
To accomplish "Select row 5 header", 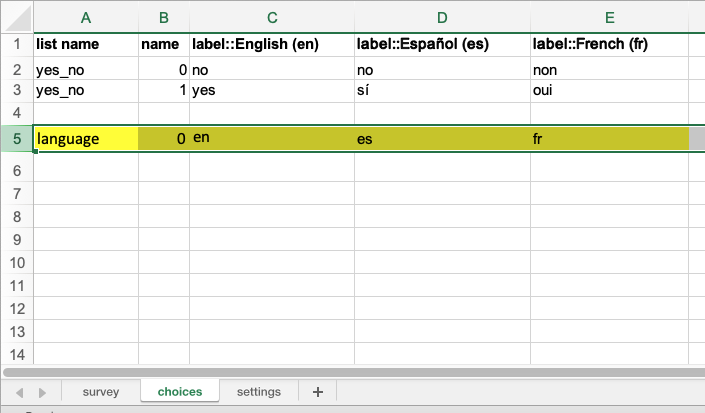I will 17,138.
